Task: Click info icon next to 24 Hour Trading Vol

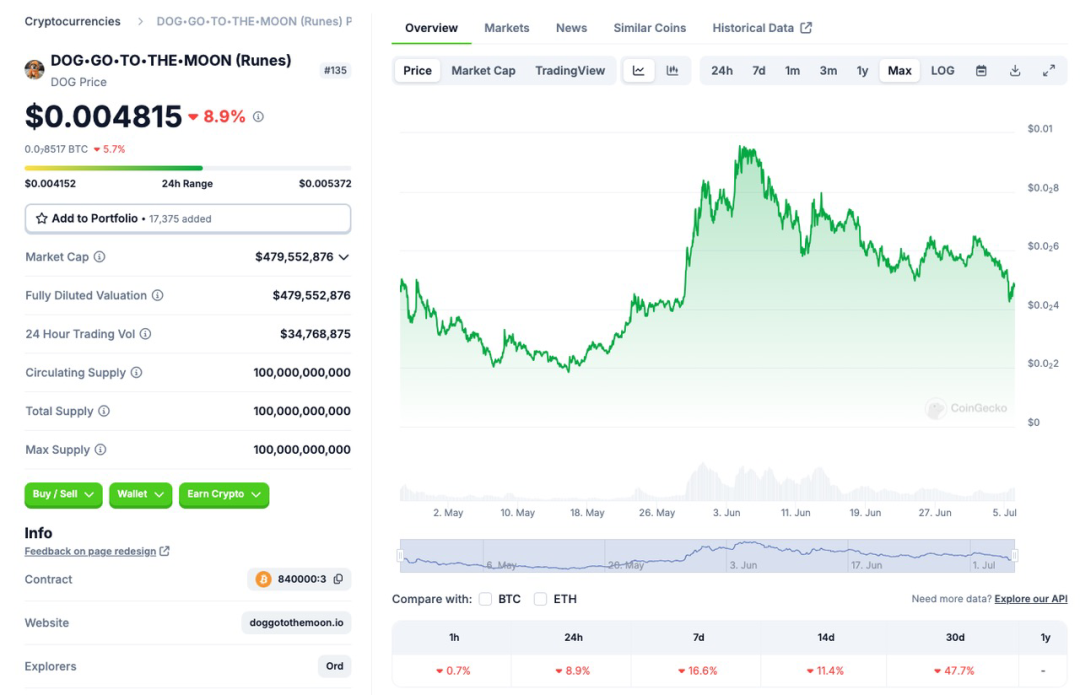Action: tap(145, 334)
